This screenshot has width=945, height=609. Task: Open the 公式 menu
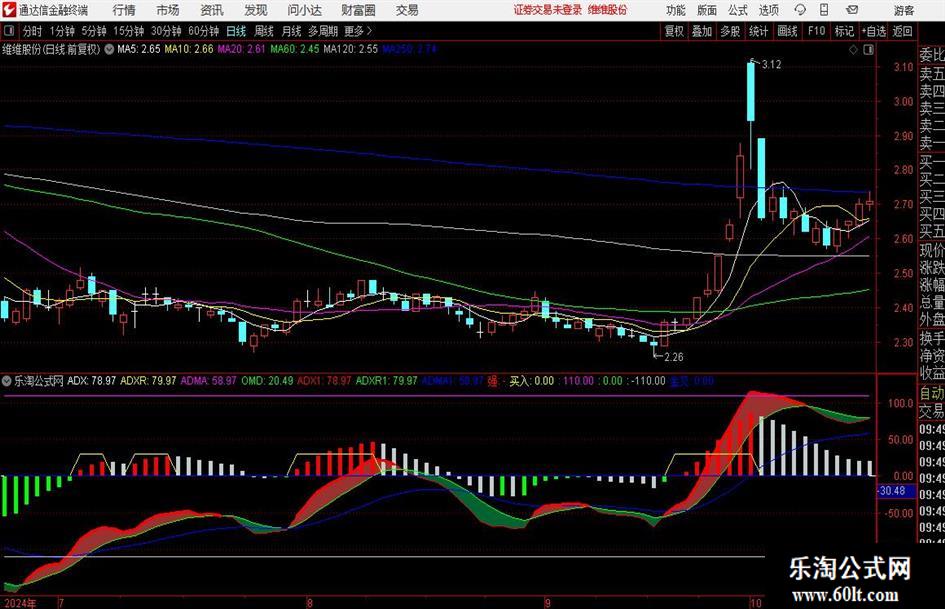[738, 10]
